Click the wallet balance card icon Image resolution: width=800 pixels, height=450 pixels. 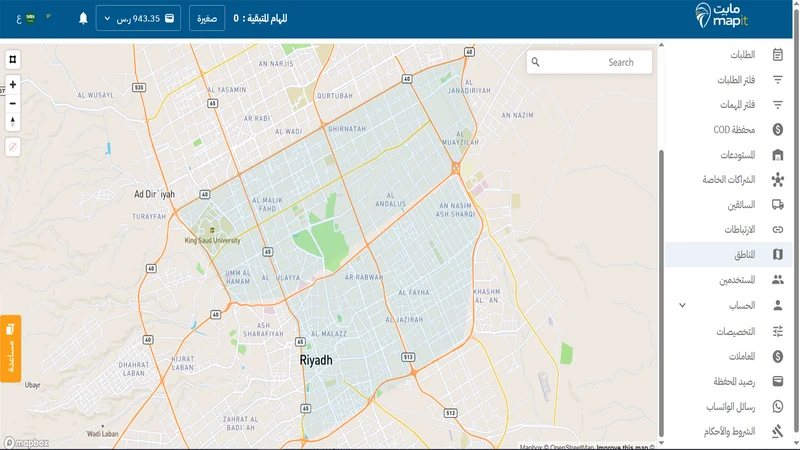778,381
